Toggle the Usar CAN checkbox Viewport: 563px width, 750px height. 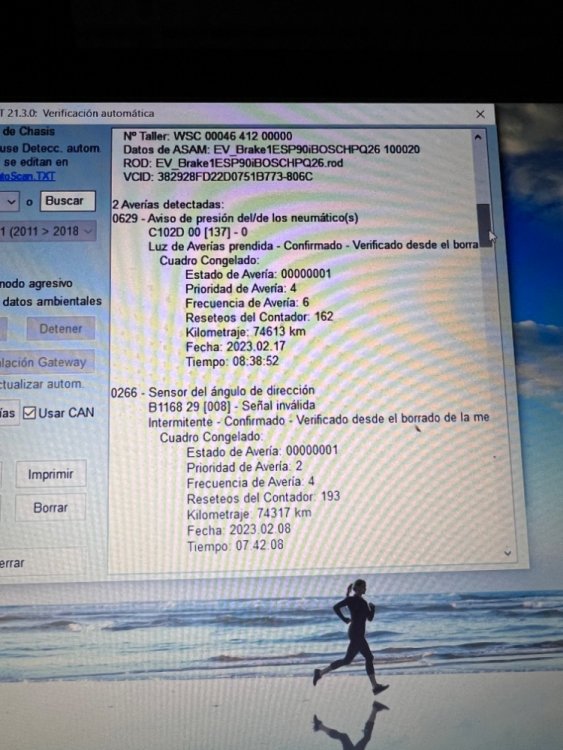click(x=30, y=413)
